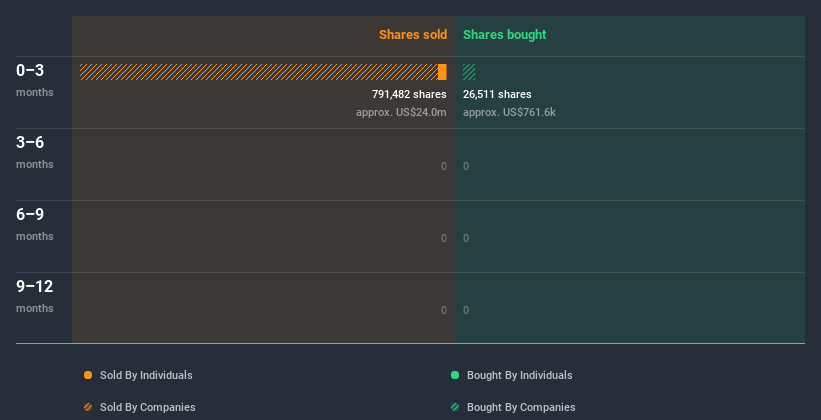Image resolution: width=821 pixels, height=420 pixels.
Task: Click the approx. US$24.0m sold amount
Action: [401, 112]
